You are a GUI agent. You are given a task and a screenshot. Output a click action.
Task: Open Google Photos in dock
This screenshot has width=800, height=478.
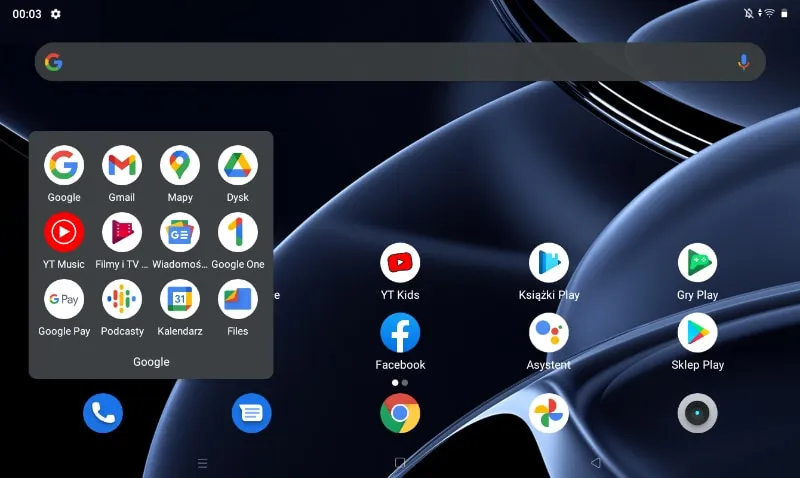point(549,413)
